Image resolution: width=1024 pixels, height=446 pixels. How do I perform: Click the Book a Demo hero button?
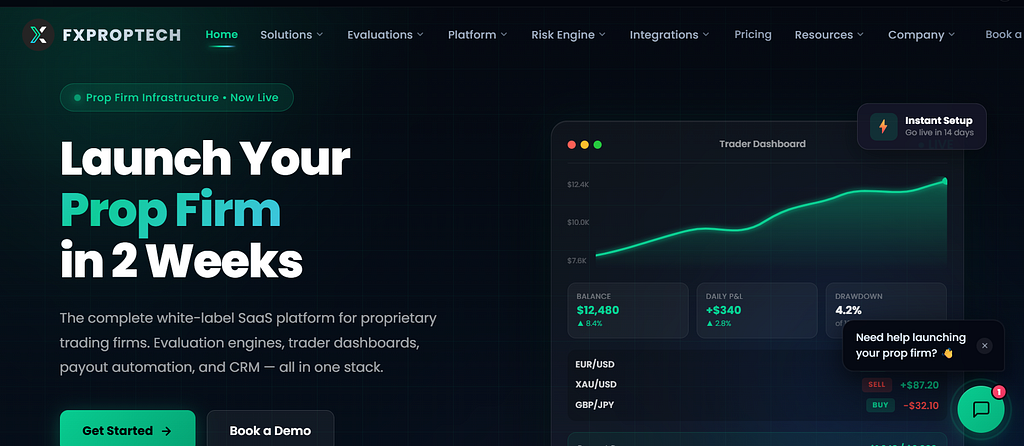(x=270, y=428)
